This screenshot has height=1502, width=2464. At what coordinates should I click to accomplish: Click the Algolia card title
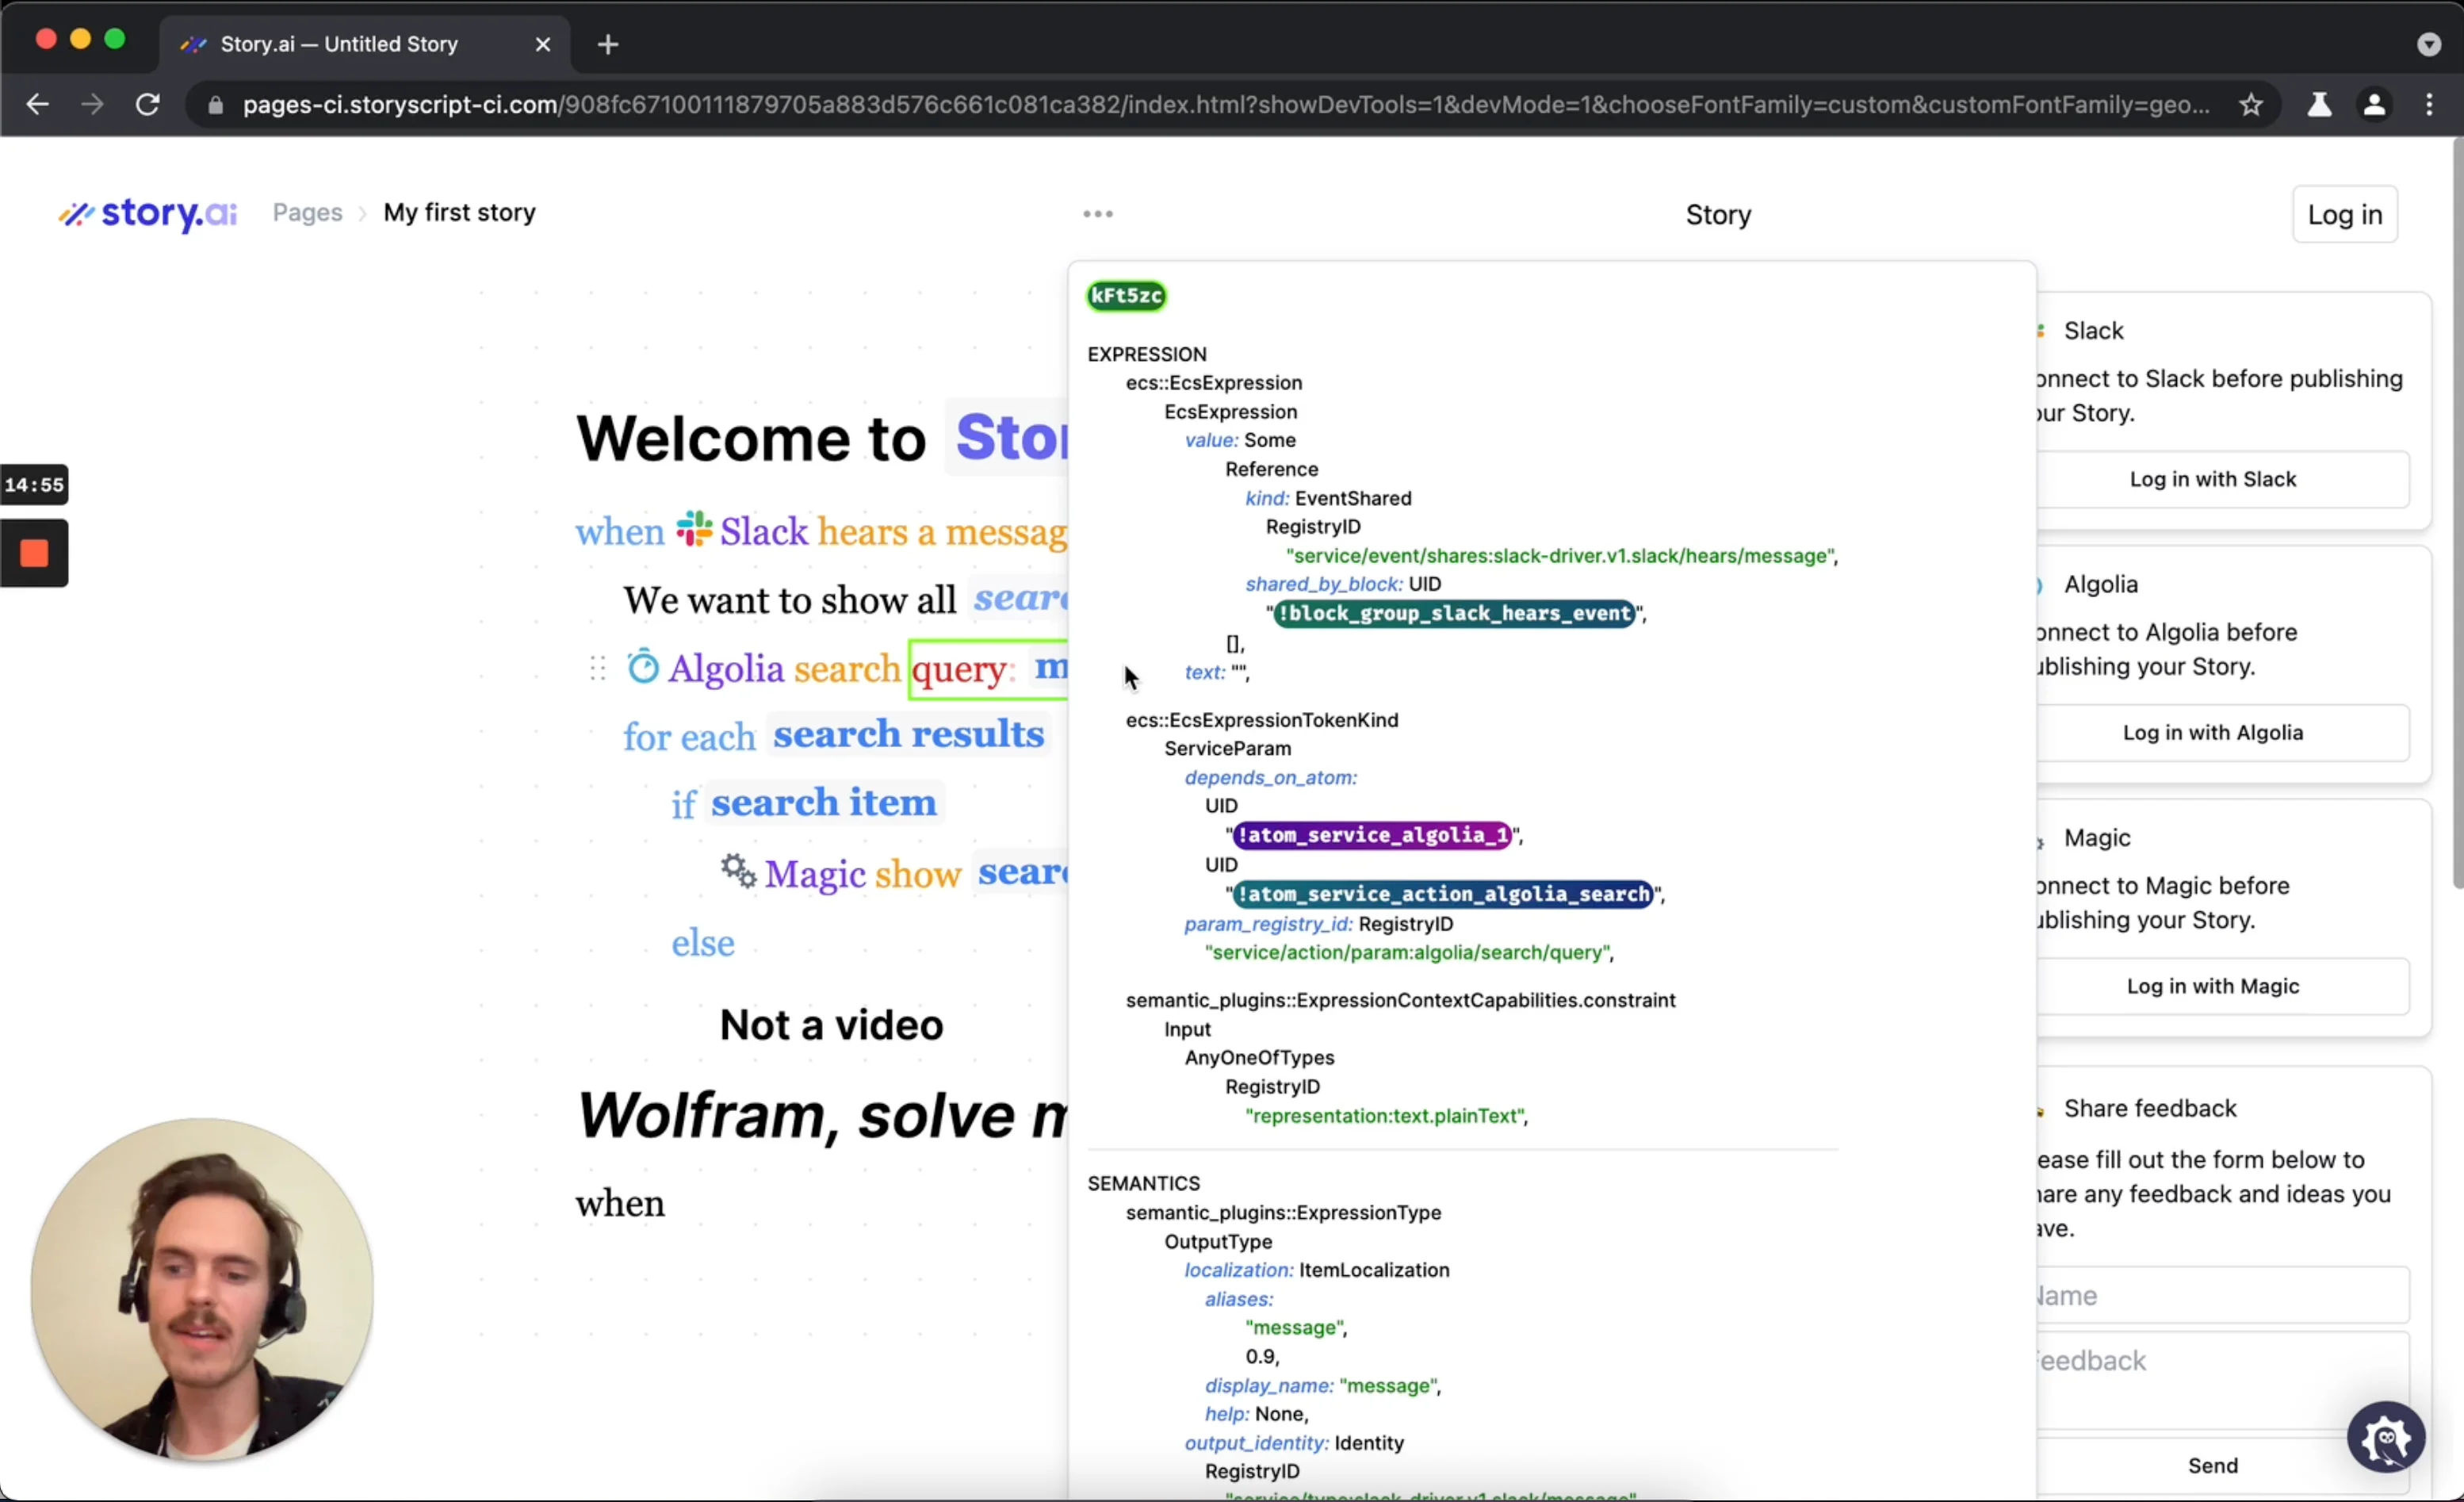[x=2101, y=584]
